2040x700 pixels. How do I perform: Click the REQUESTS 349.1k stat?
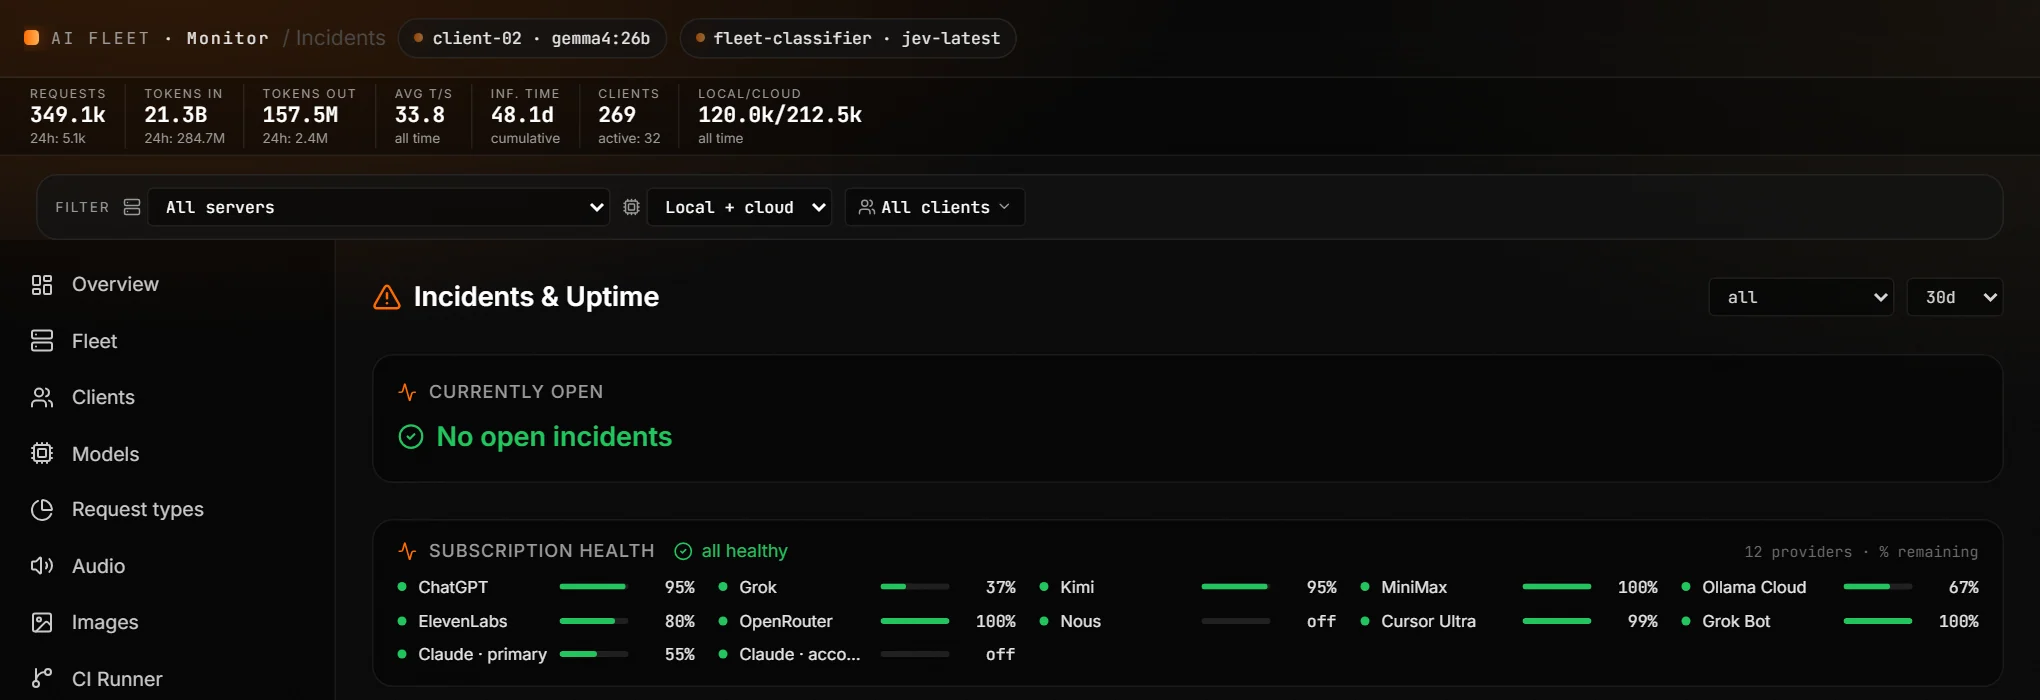(x=68, y=116)
